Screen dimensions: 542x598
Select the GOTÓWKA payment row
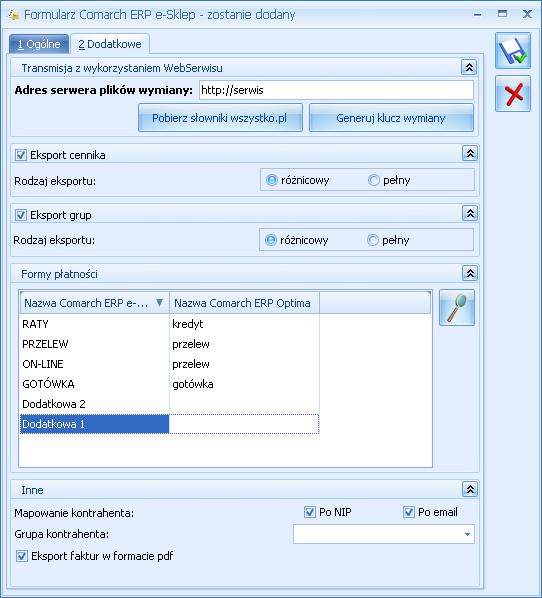(x=169, y=384)
